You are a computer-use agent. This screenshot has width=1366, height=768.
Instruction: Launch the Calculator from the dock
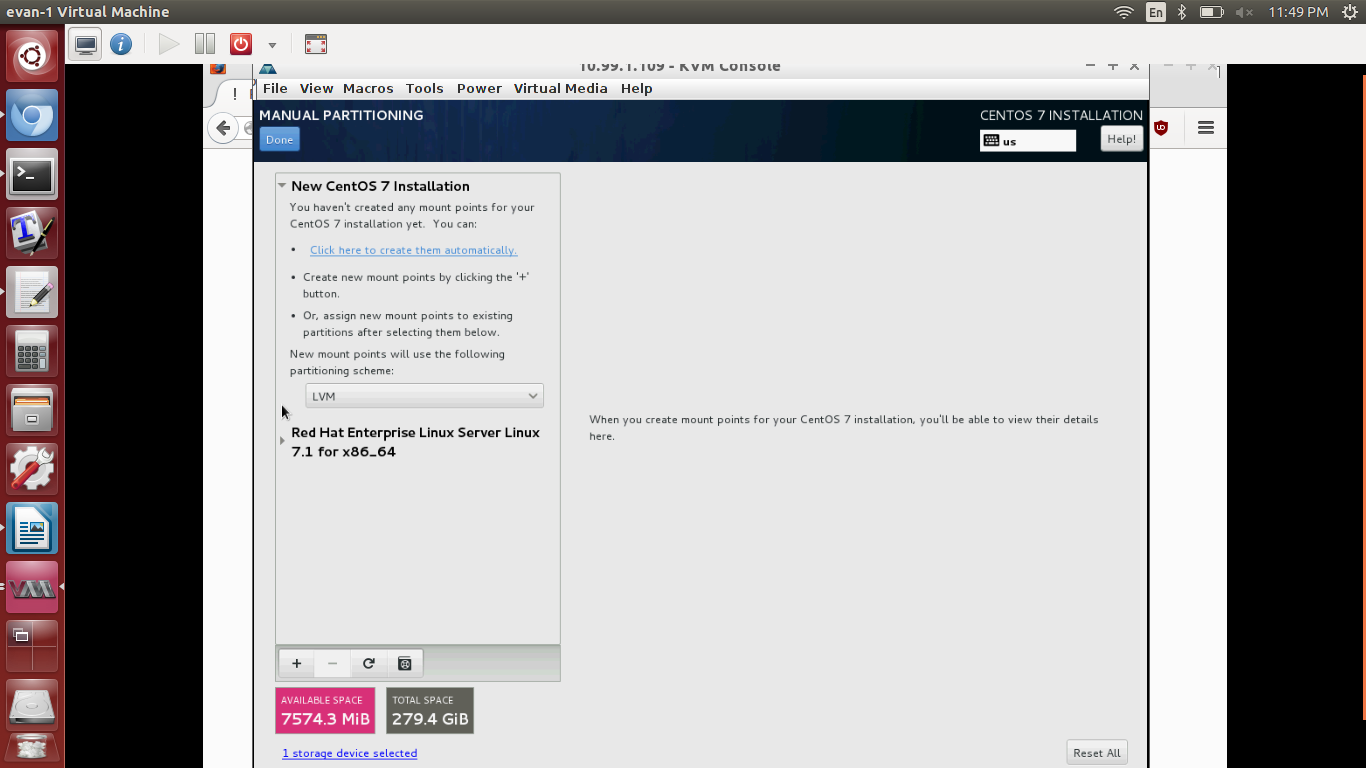tap(32, 352)
